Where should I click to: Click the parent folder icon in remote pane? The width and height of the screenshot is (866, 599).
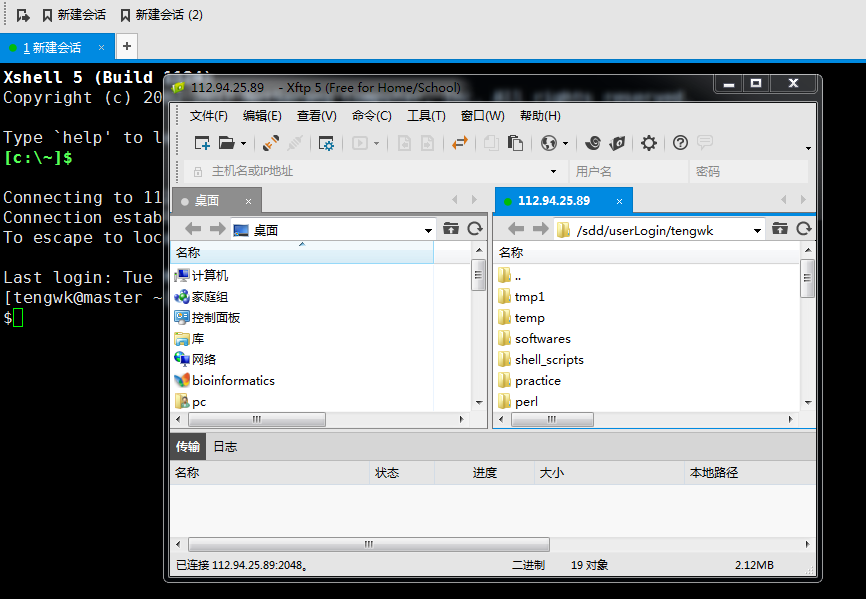(x=779, y=229)
